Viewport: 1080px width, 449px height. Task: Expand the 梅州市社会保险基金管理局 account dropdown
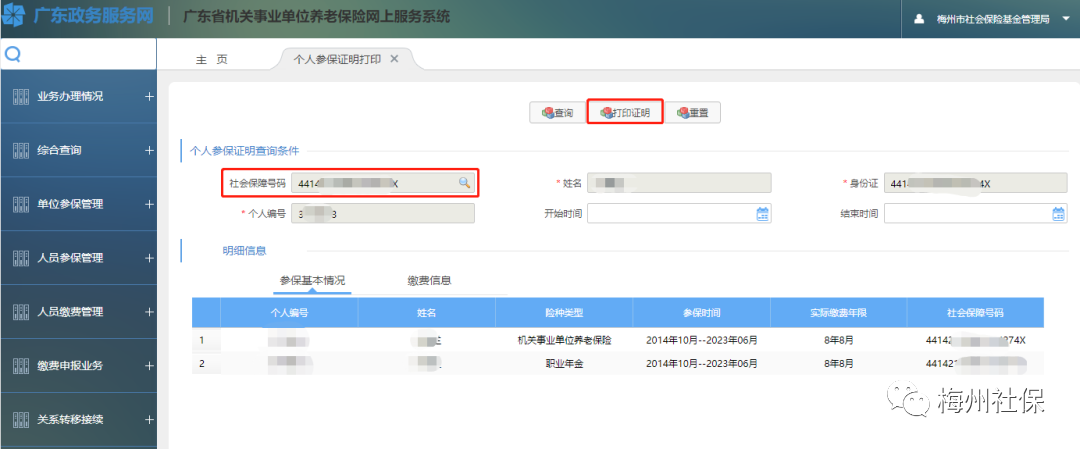click(x=1066, y=19)
